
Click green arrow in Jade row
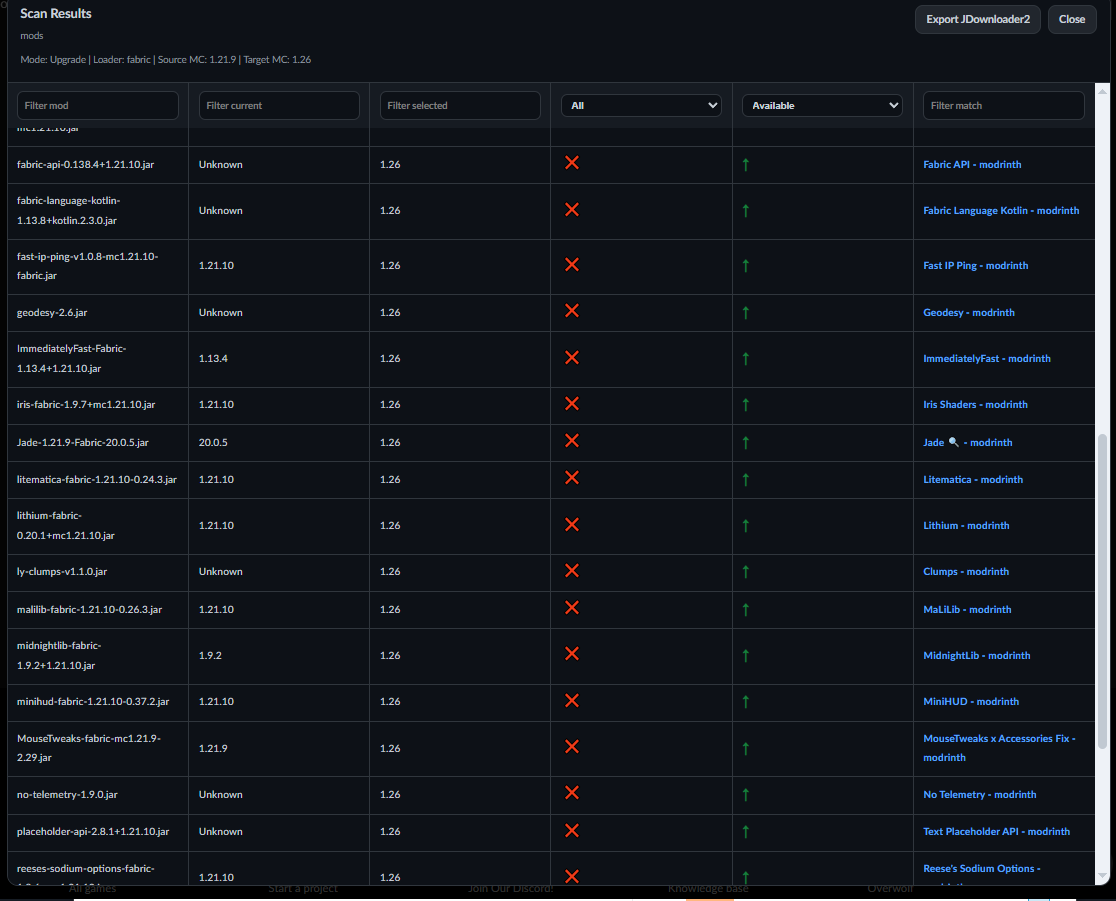[x=745, y=443]
